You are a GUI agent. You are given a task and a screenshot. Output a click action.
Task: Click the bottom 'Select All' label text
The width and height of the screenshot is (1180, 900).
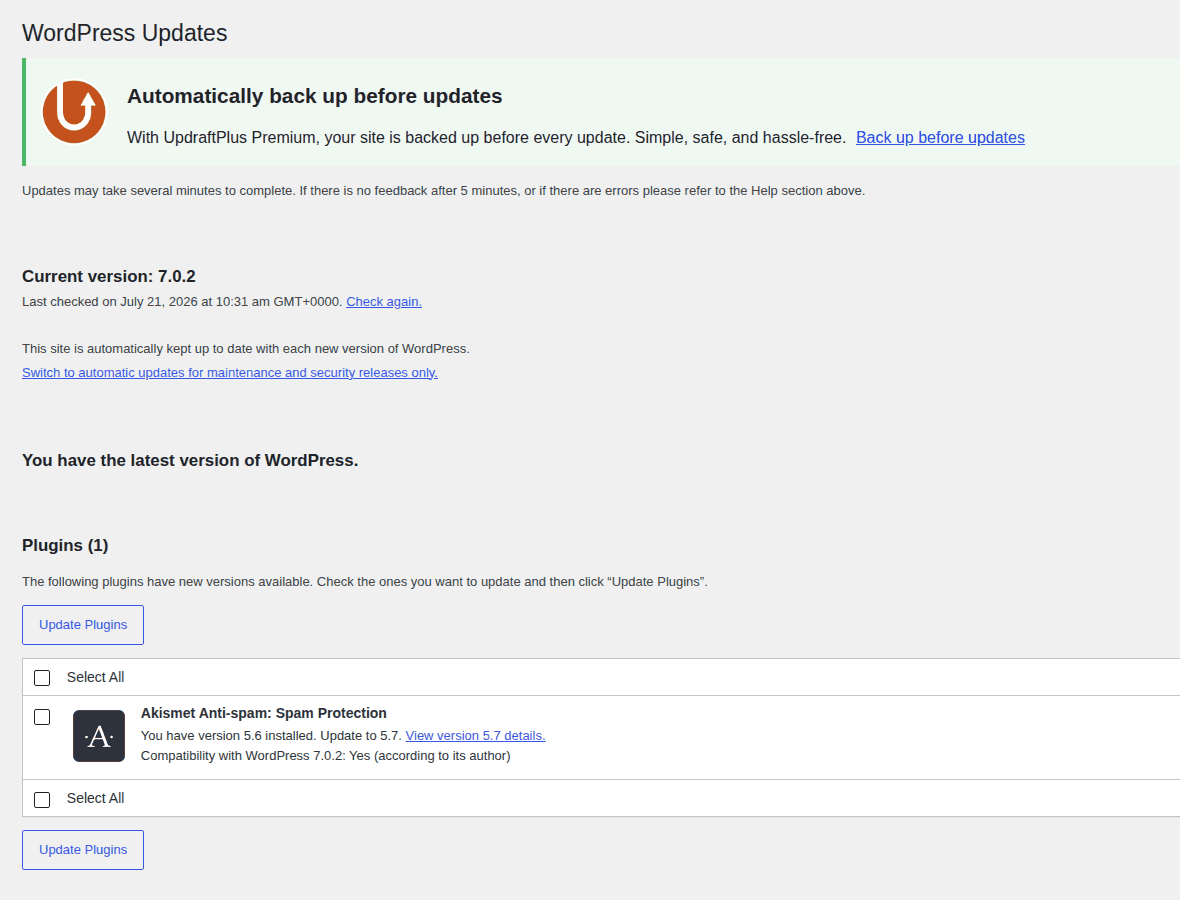pos(96,798)
